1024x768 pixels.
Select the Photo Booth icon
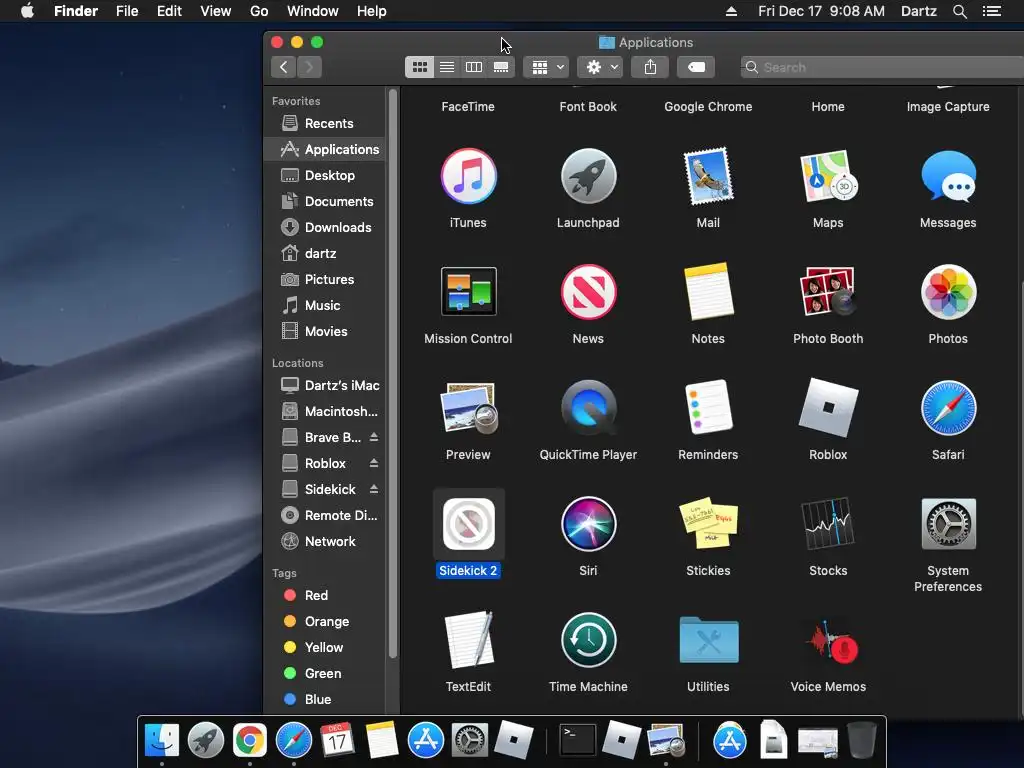pyautogui.click(x=828, y=292)
